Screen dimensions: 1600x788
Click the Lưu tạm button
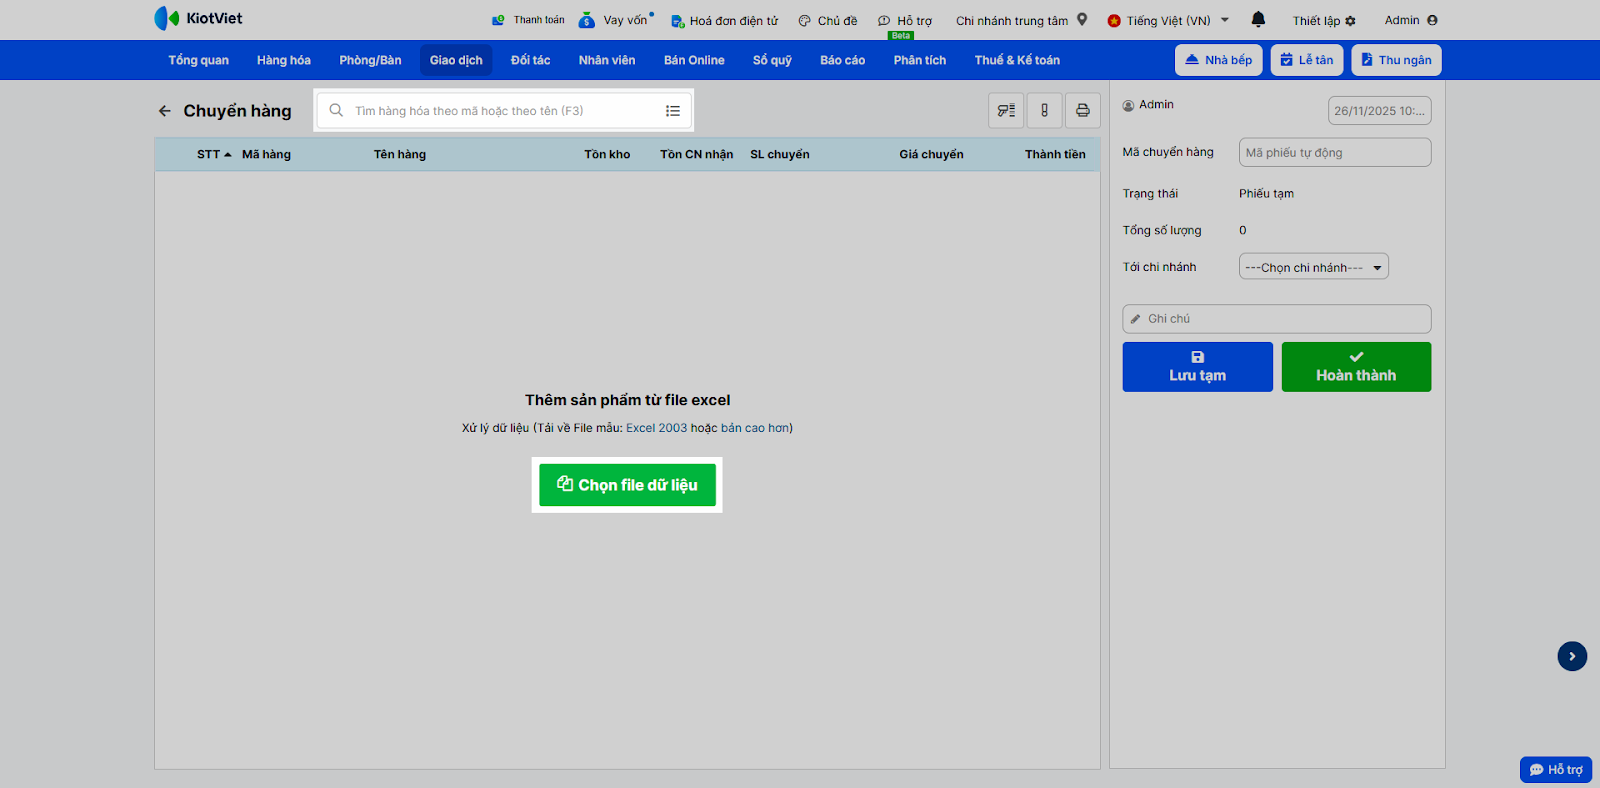coord(1198,367)
